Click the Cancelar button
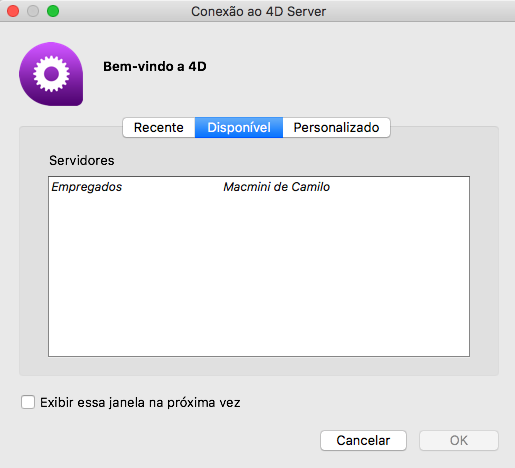Screen dimensions: 515x468 363,440
